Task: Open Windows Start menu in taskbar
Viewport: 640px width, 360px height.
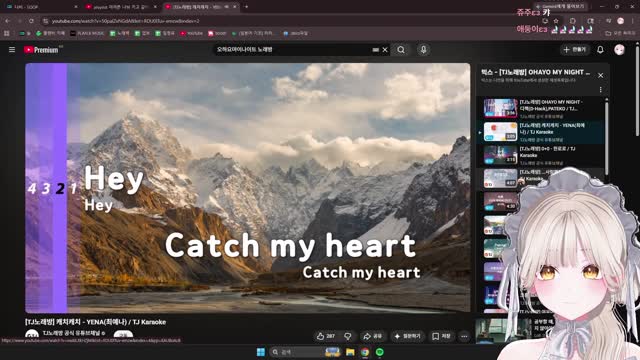Action: tap(261, 352)
